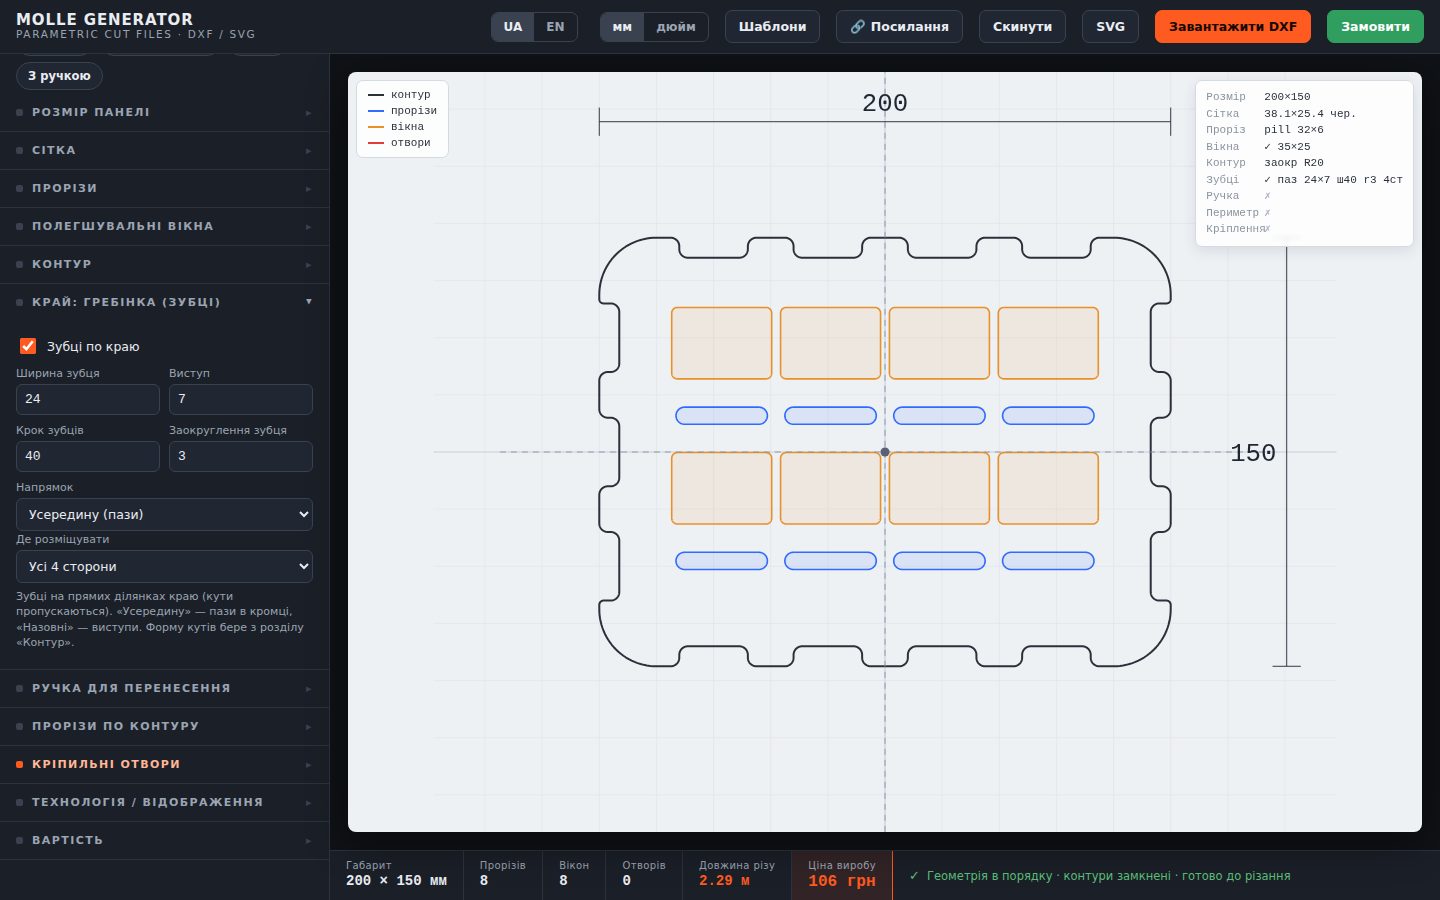The height and width of the screenshot is (900, 1440).
Task: Click the отвори legend entry
Action: (400, 143)
